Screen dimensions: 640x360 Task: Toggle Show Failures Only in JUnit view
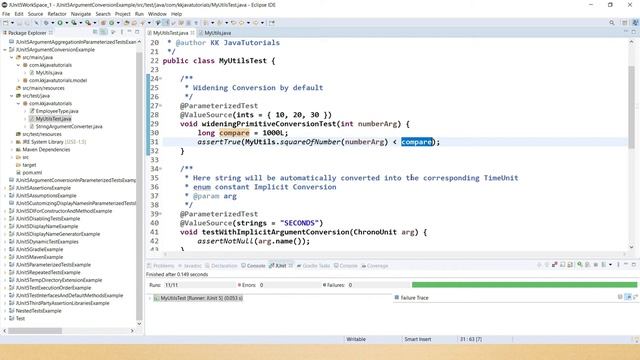[x=554, y=264]
